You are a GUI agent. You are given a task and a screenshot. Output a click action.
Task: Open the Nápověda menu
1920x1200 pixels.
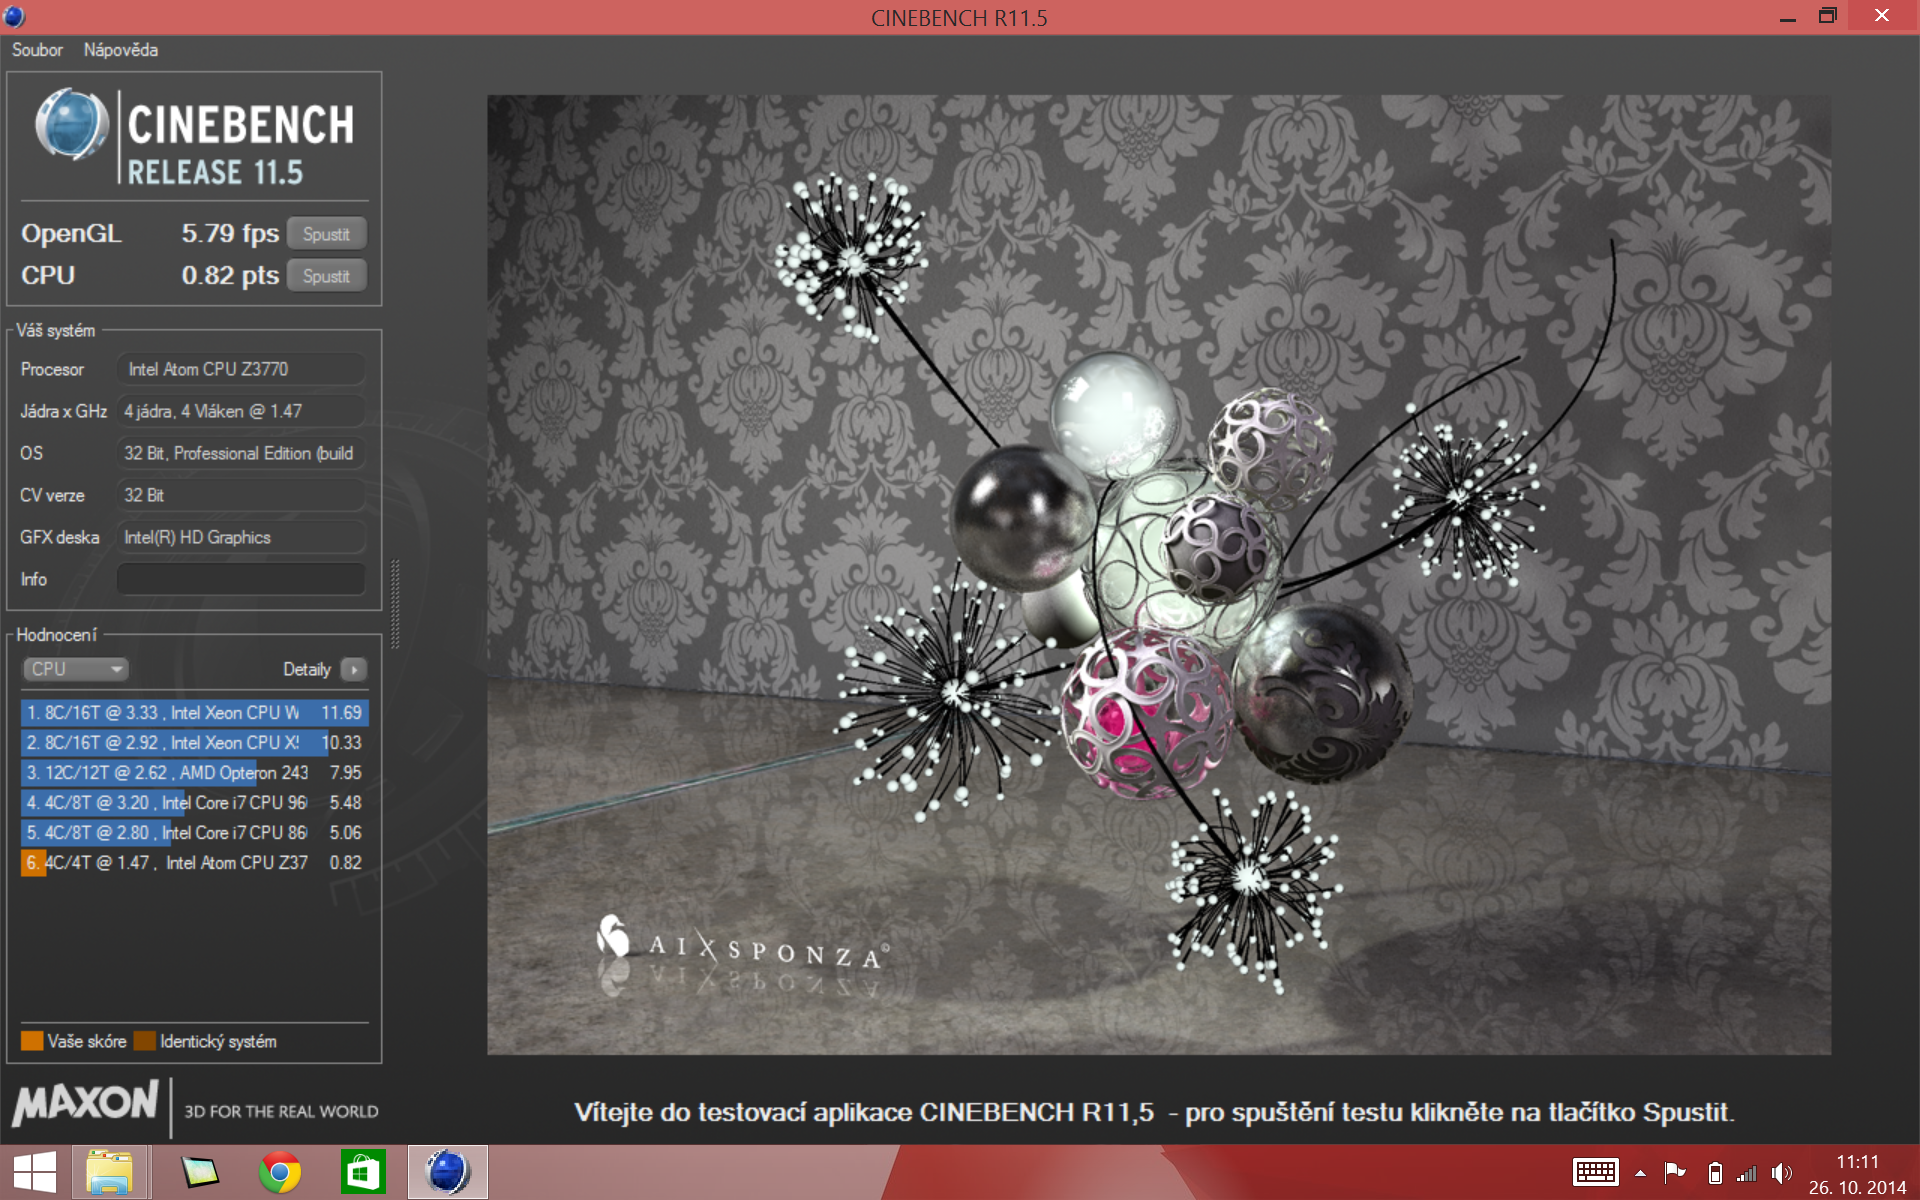[x=121, y=49]
